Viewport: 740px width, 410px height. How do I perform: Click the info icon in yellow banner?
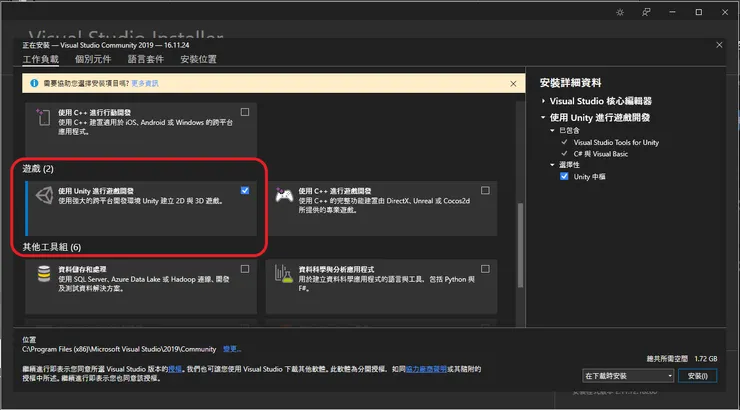pyautogui.click(x=34, y=84)
